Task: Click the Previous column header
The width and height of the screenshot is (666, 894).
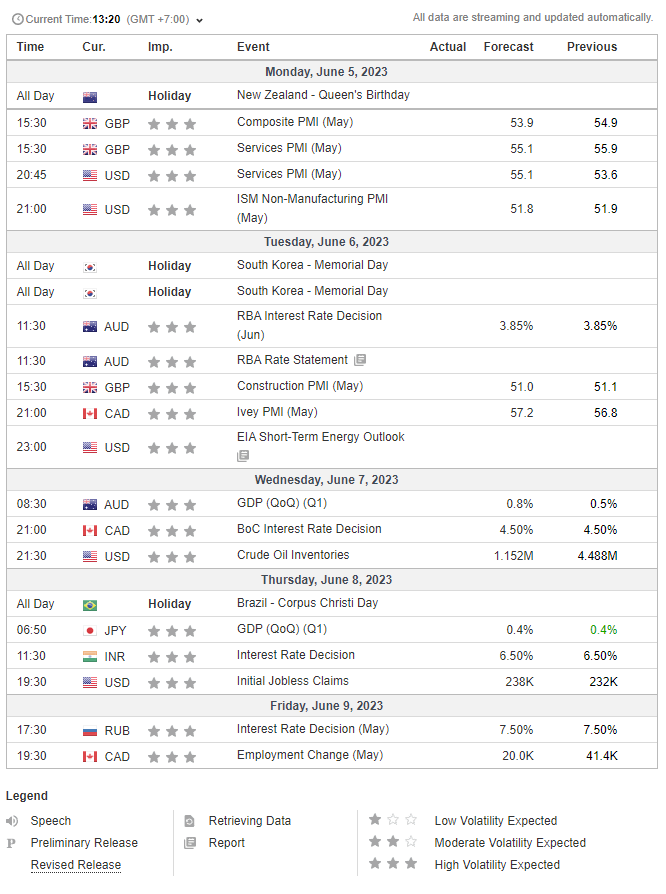Action: tap(591, 47)
